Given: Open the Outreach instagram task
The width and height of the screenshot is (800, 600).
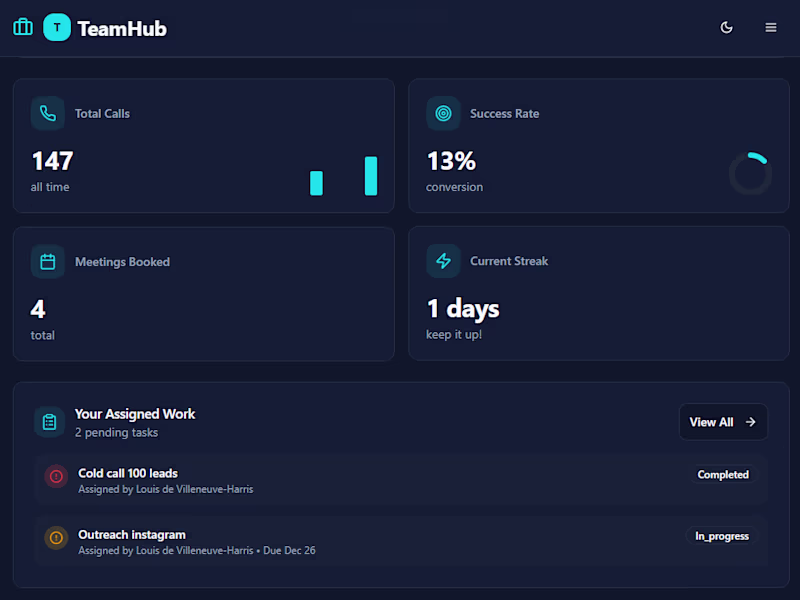Looking at the screenshot, I should tap(132, 535).
